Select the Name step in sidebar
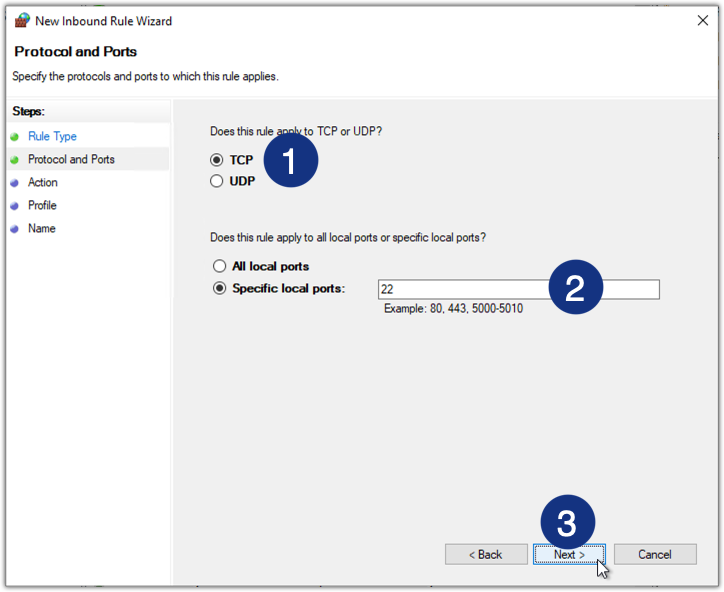The width and height of the screenshot is (724, 592). tap(41, 228)
